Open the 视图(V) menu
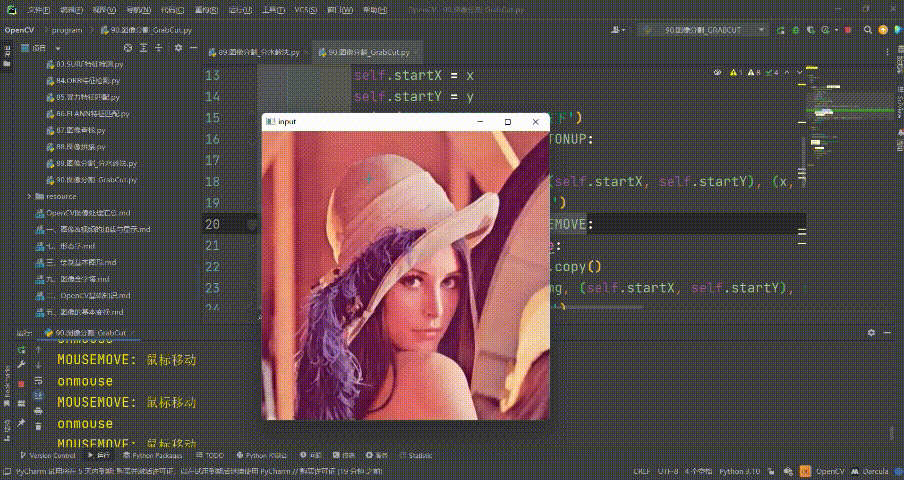 click(x=104, y=10)
